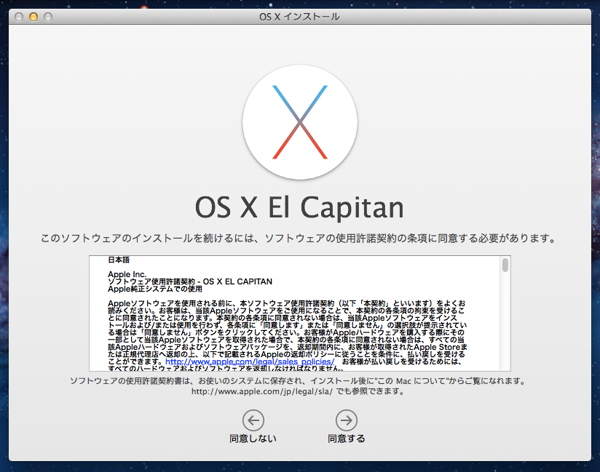Click the 同意する label
Screen dimensions: 600x472
346,439
